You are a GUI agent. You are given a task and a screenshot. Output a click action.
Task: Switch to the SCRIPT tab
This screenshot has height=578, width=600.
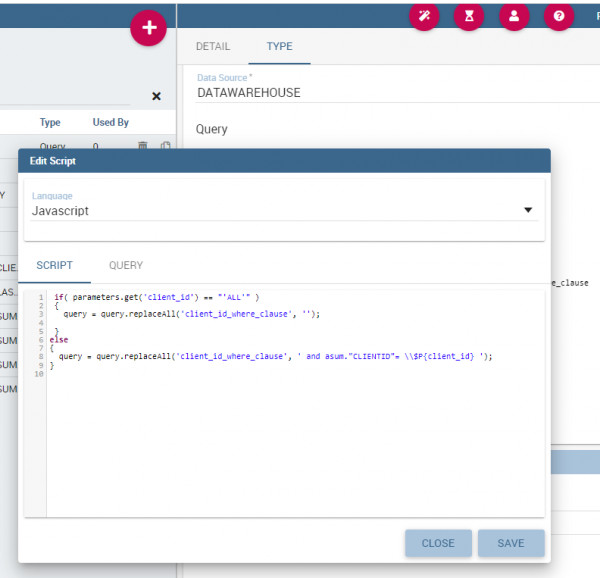coord(54,265)
